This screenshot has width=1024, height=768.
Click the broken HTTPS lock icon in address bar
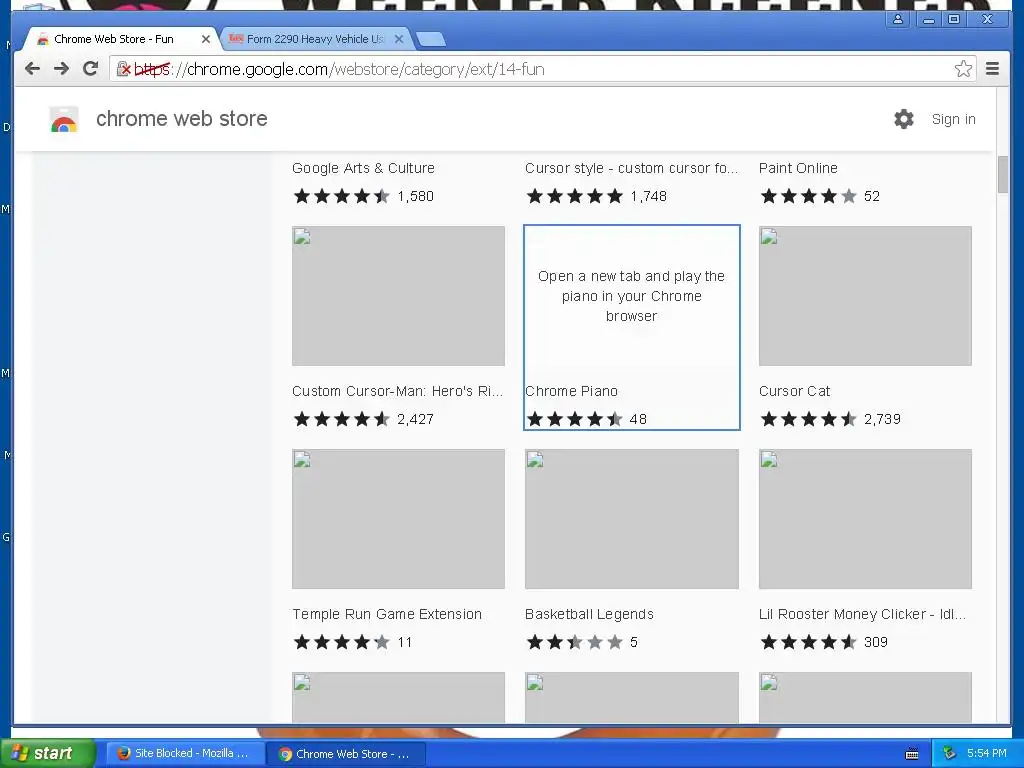click(123, 69)
